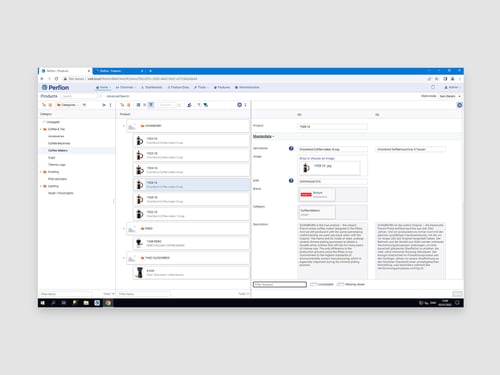Click the gear icon atop the details panel
This screenshot has height=375, width=500.
[460, 105]
